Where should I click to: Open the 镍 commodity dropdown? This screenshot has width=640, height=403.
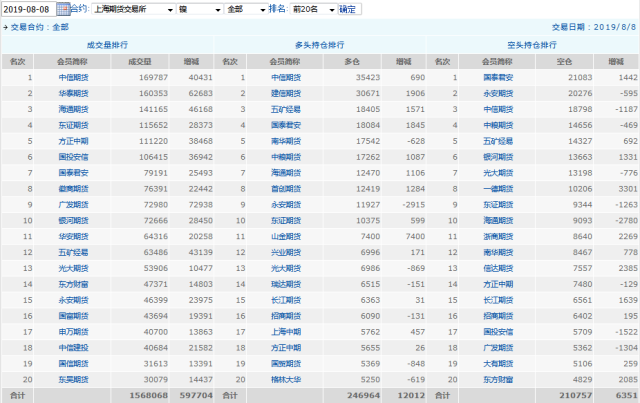tap(200, 9)
